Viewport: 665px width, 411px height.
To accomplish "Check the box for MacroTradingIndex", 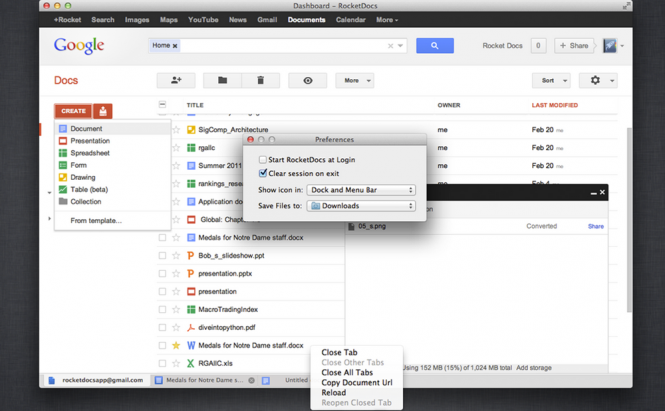I will coord(162,309).
